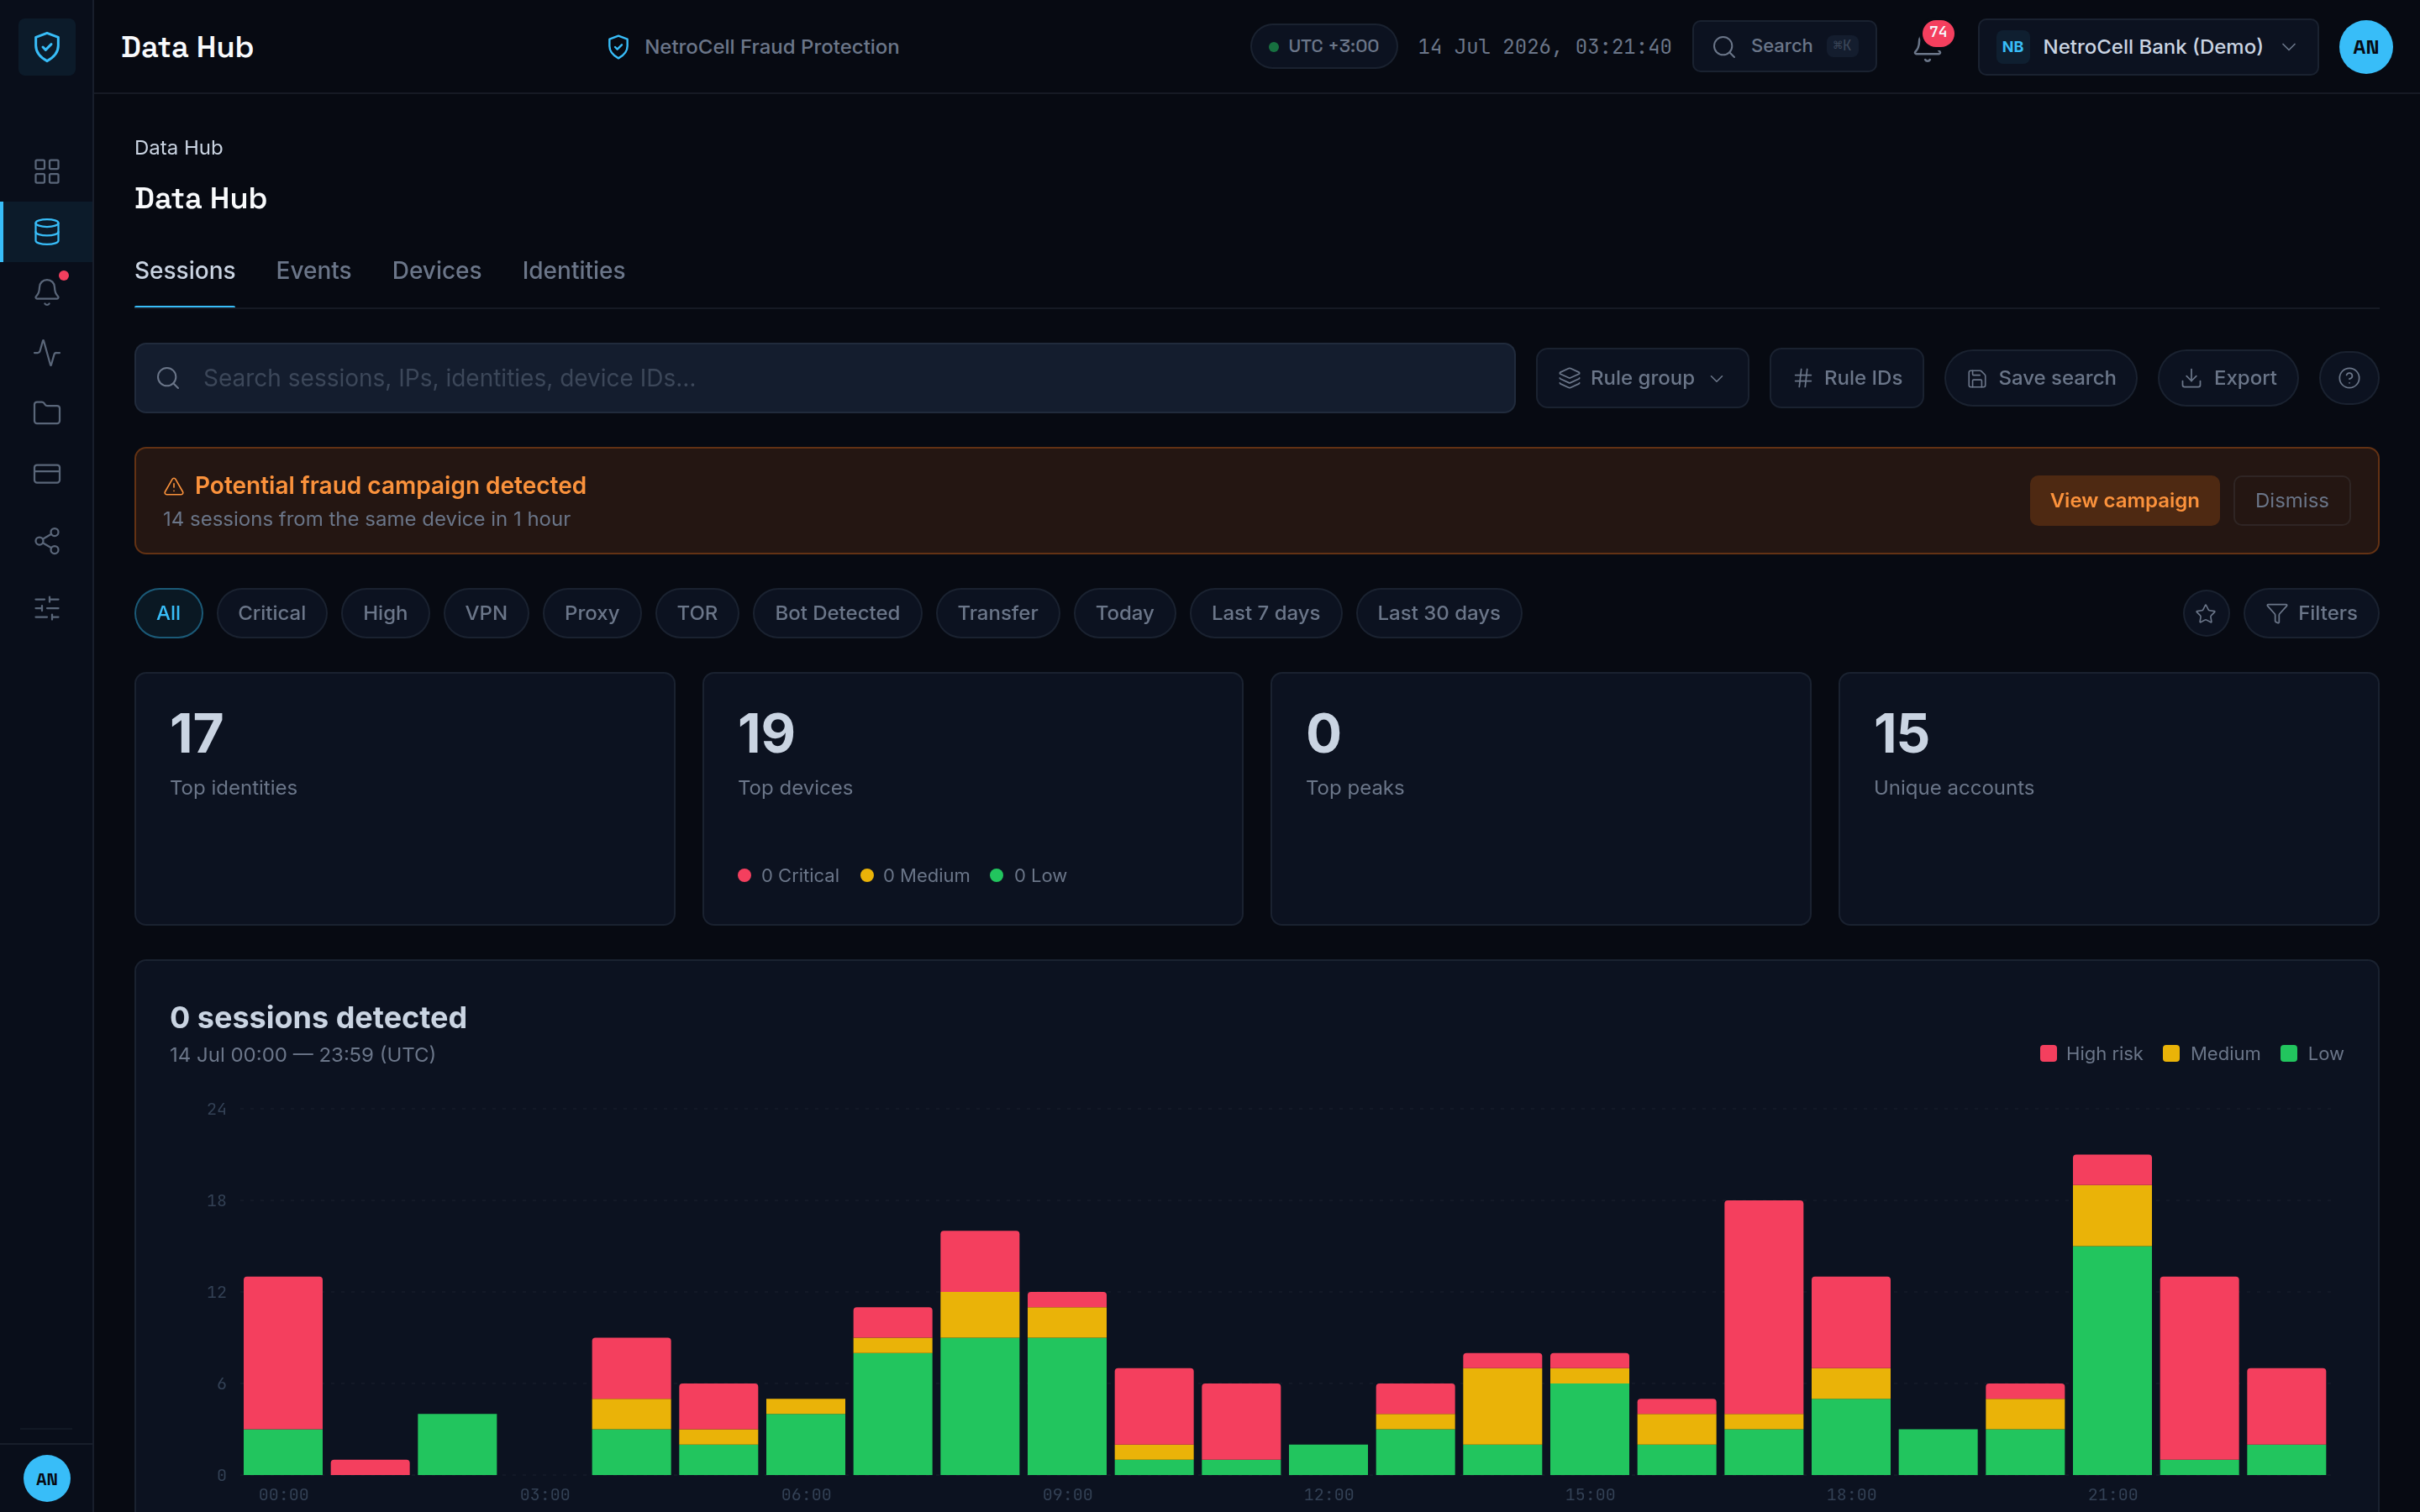
Task: Open the activity pulse icon in sidebar
Action: [x=47, y=352]
